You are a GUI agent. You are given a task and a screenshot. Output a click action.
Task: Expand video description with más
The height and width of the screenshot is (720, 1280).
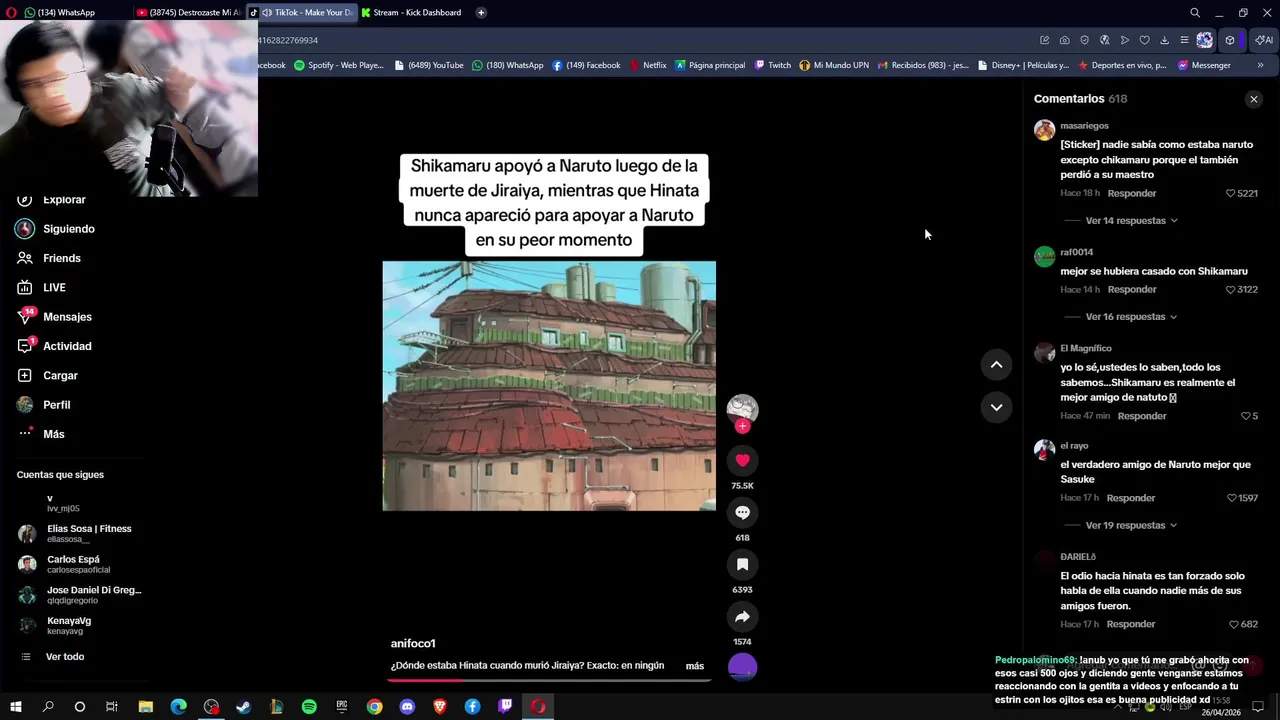695,666
